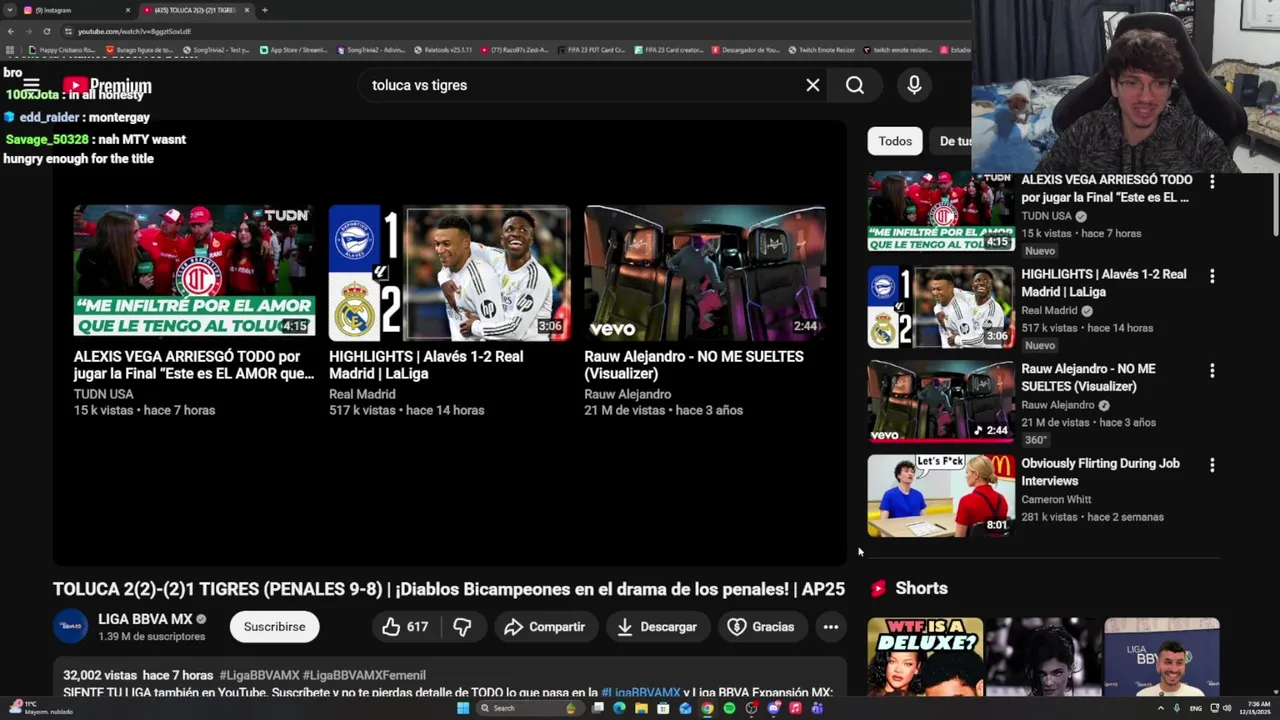Open options menu for Alexis Vega sidebar video
This screenshot has width=1280, height=720.
[x=1212, y=182]
